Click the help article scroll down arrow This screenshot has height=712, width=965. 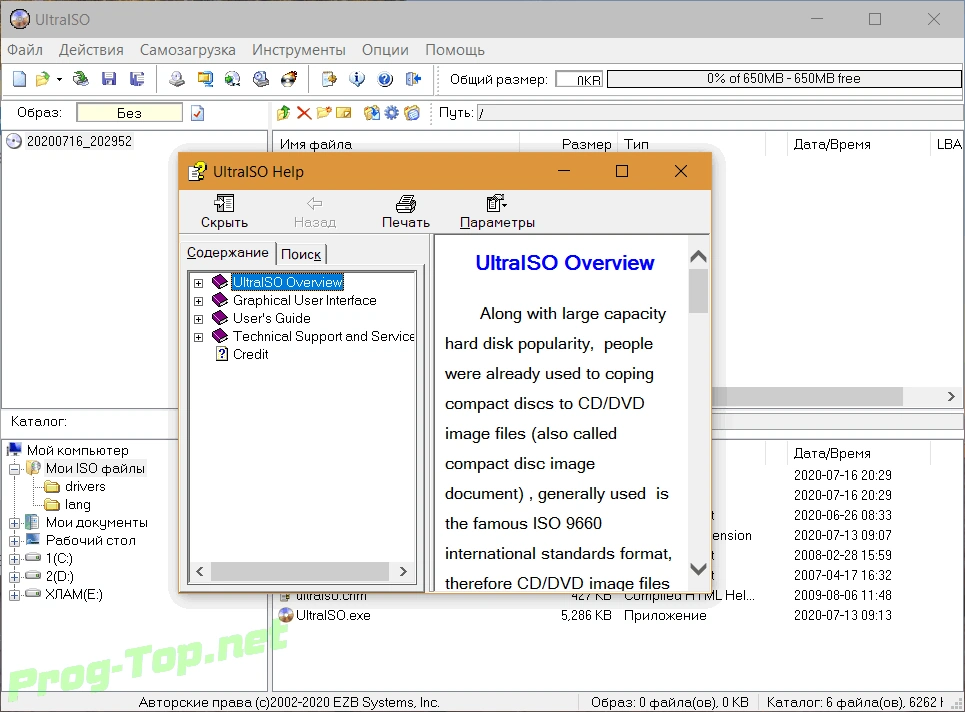(698, 569)
